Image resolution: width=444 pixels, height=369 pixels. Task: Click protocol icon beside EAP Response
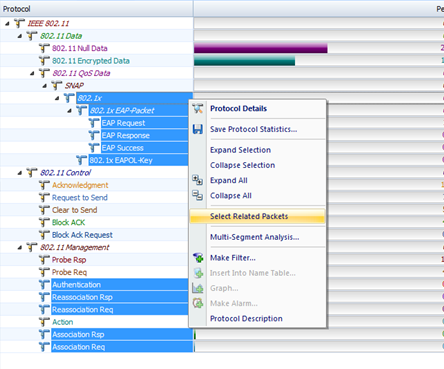[x=94, y=135]
